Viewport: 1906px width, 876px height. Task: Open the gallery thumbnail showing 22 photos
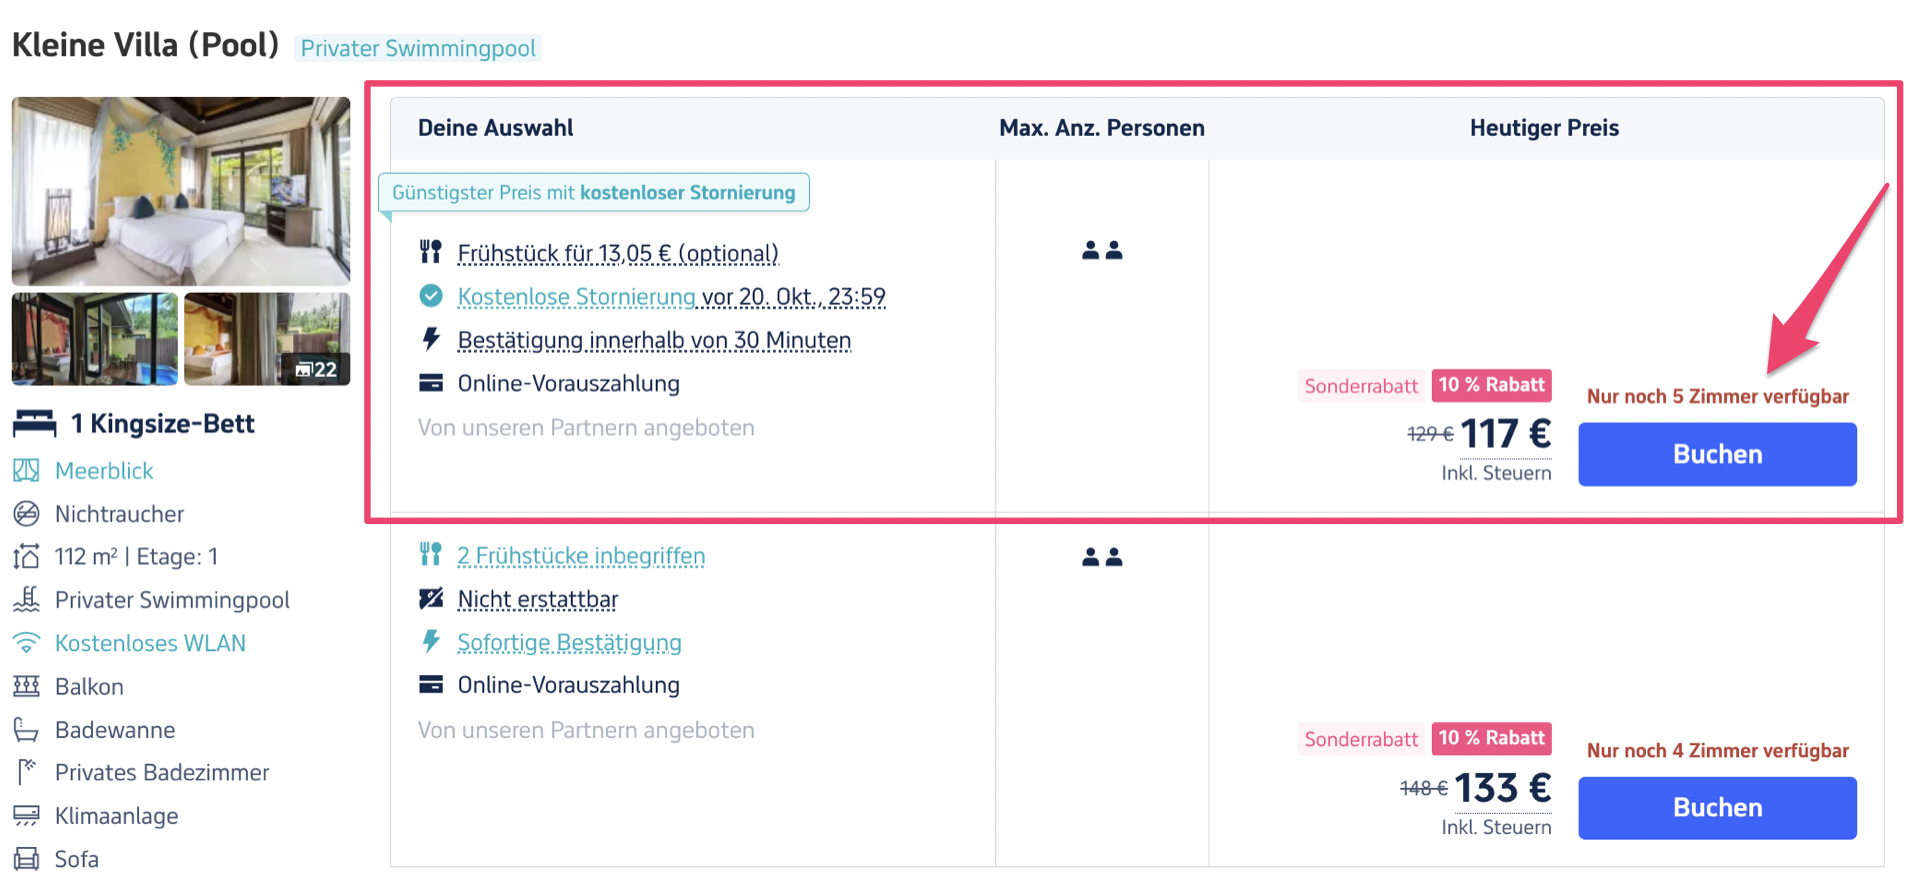pos(267,339)
